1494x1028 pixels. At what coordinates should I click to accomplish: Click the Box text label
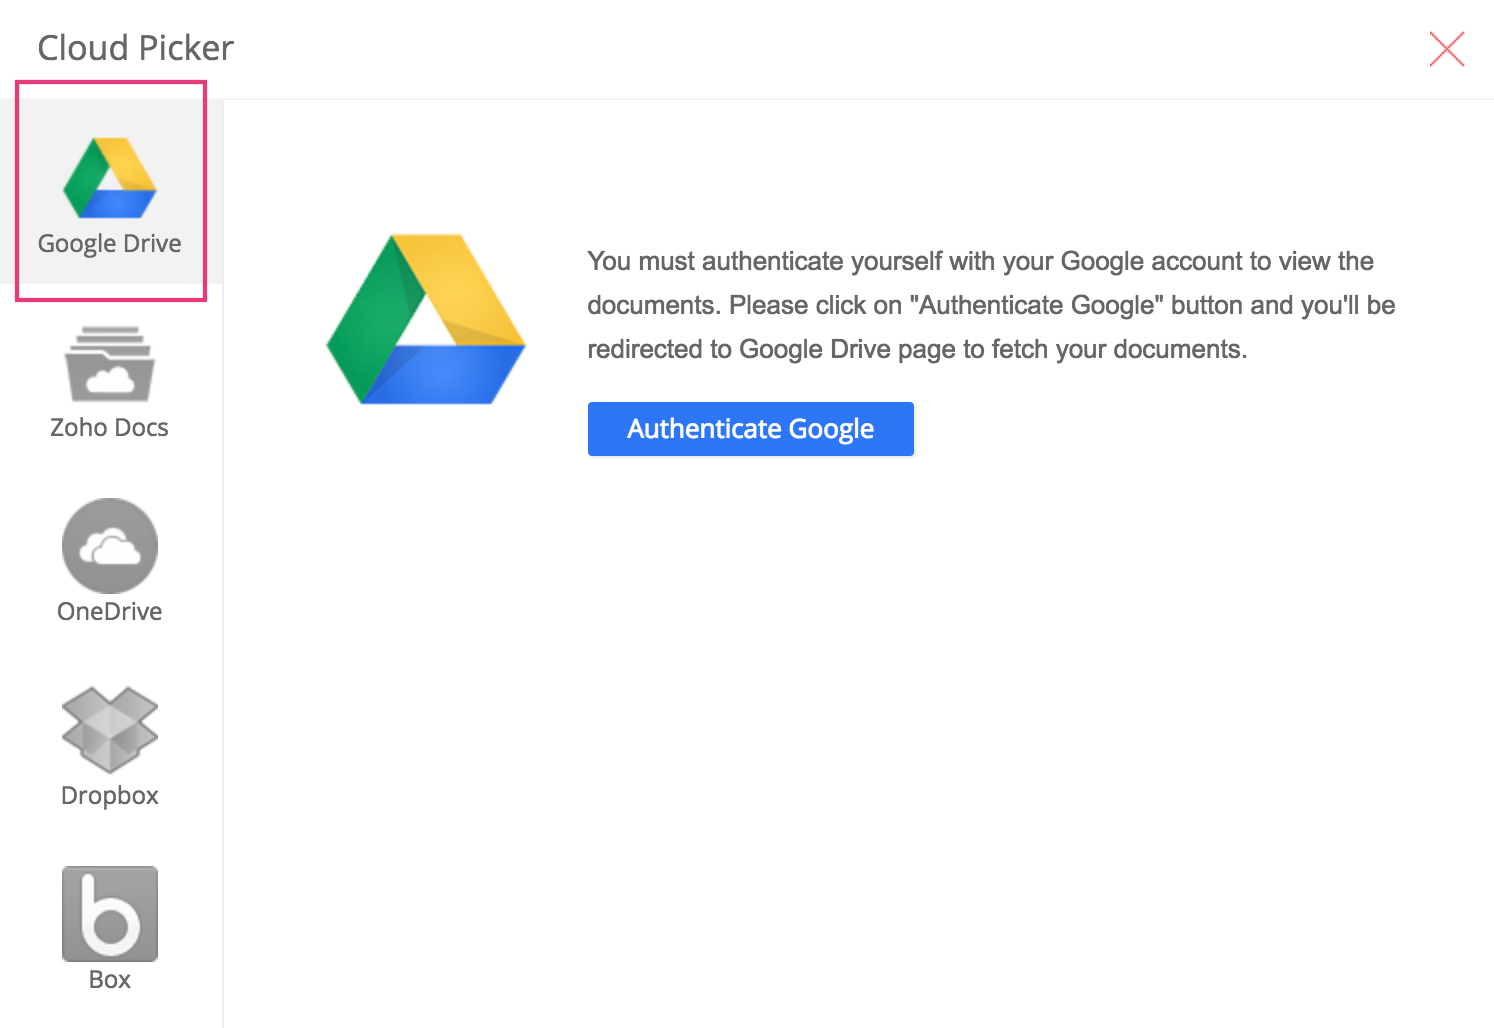tap(110, 980)
